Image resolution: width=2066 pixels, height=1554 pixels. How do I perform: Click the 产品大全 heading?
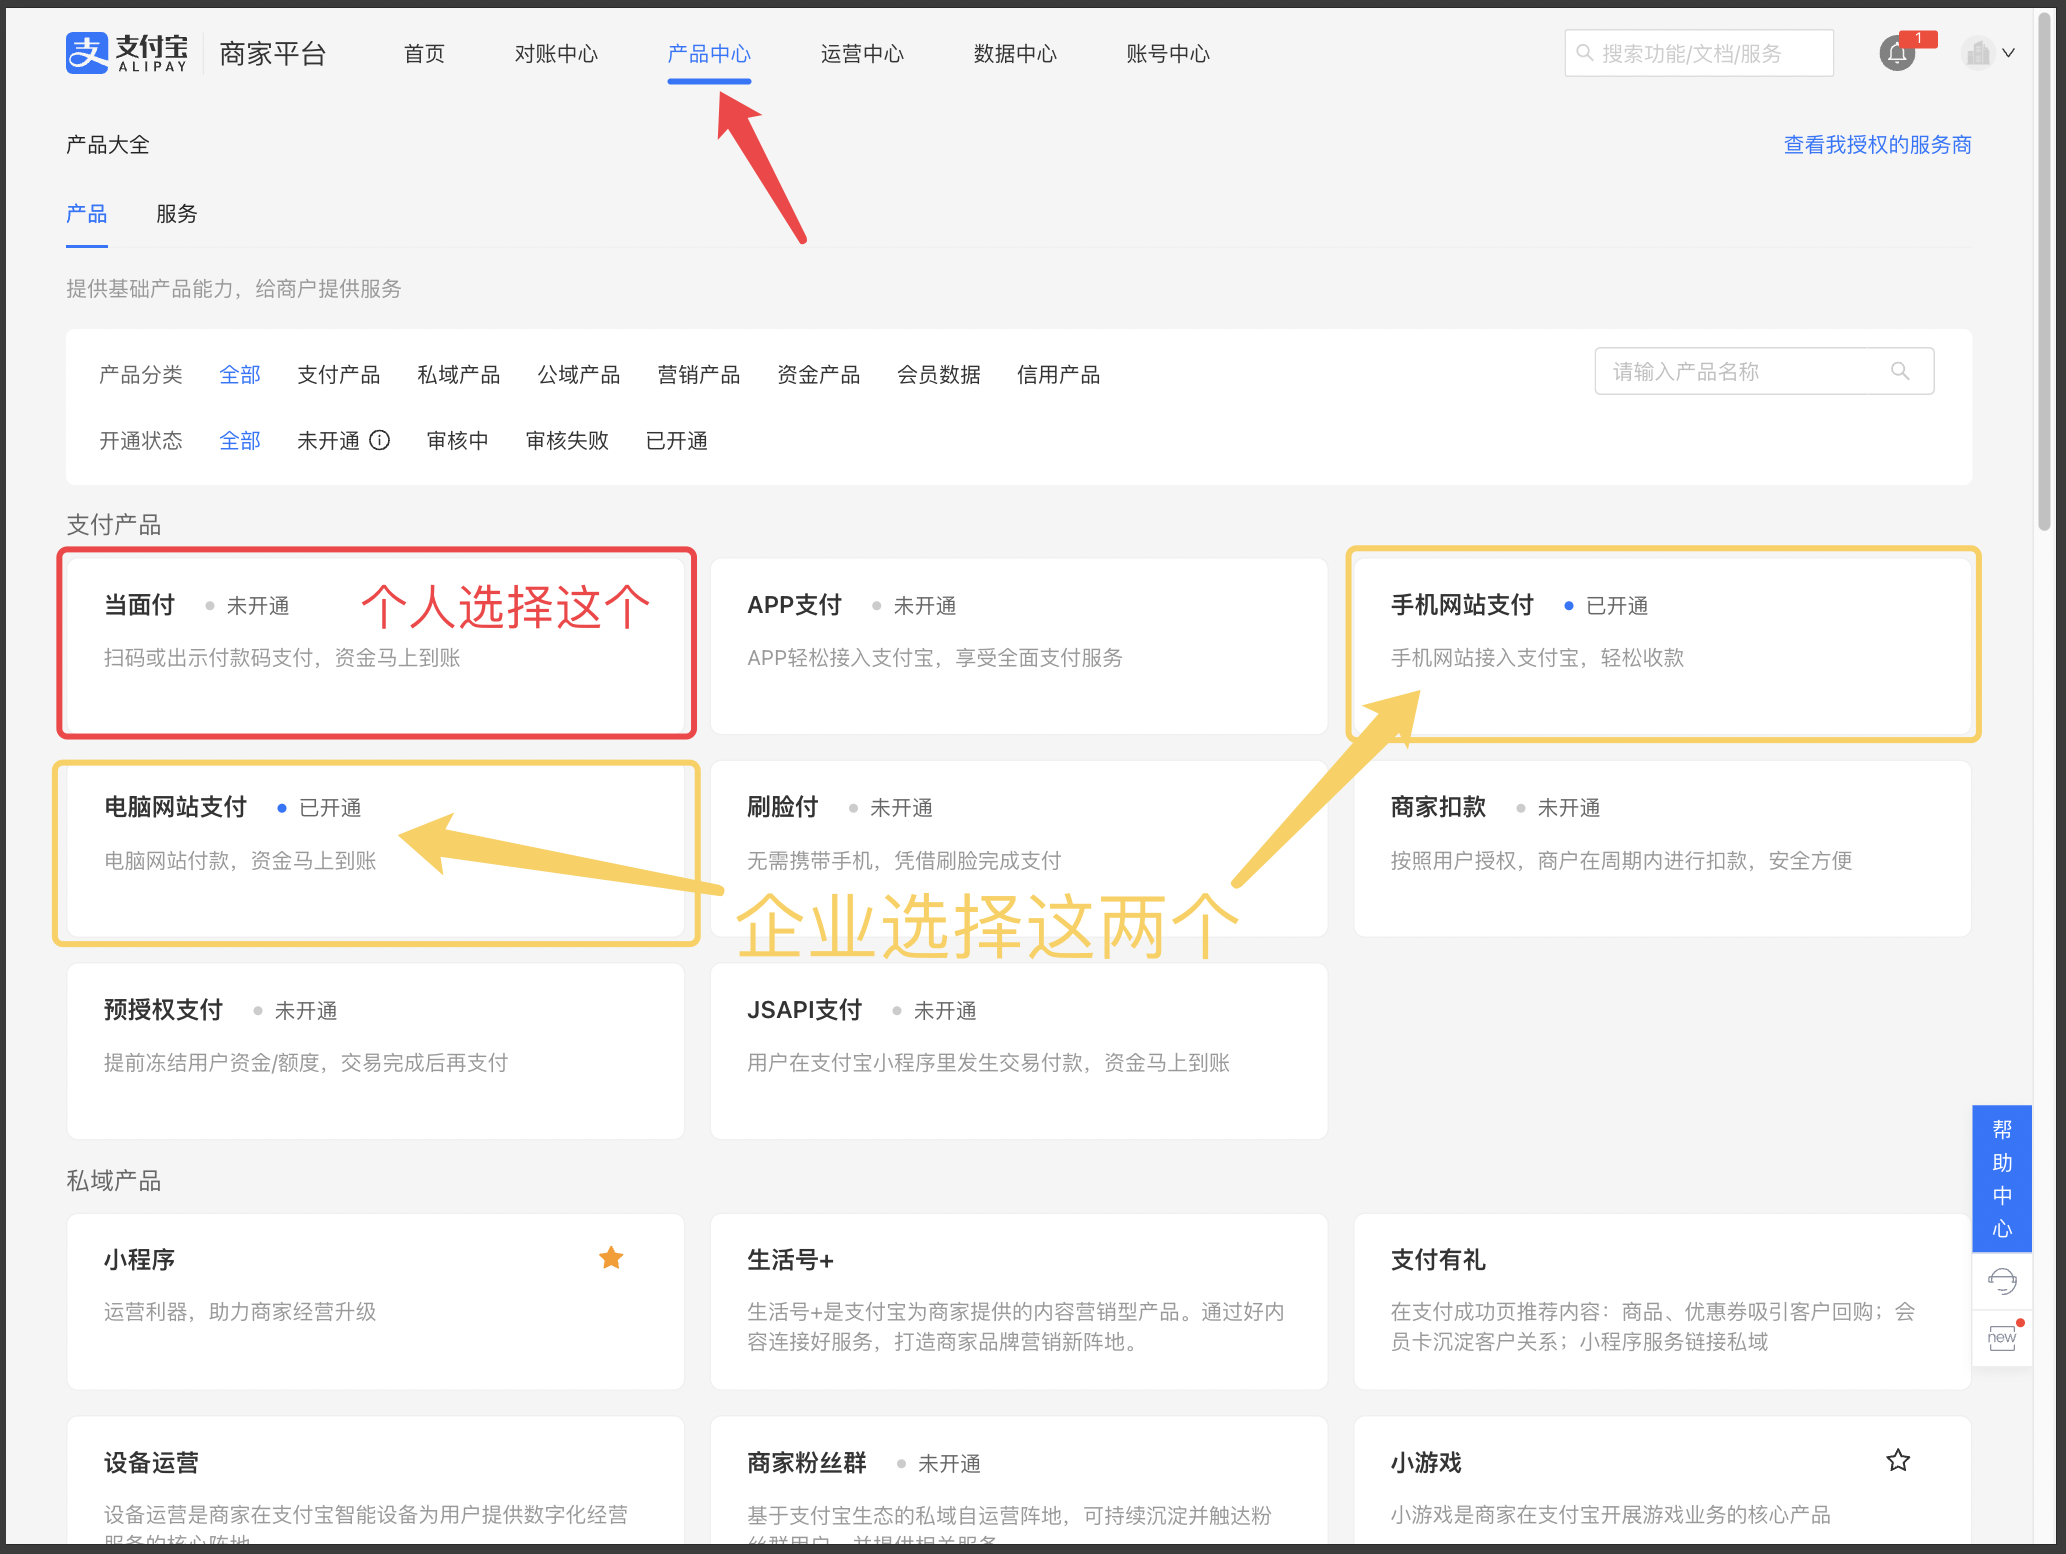click(108, 145)
